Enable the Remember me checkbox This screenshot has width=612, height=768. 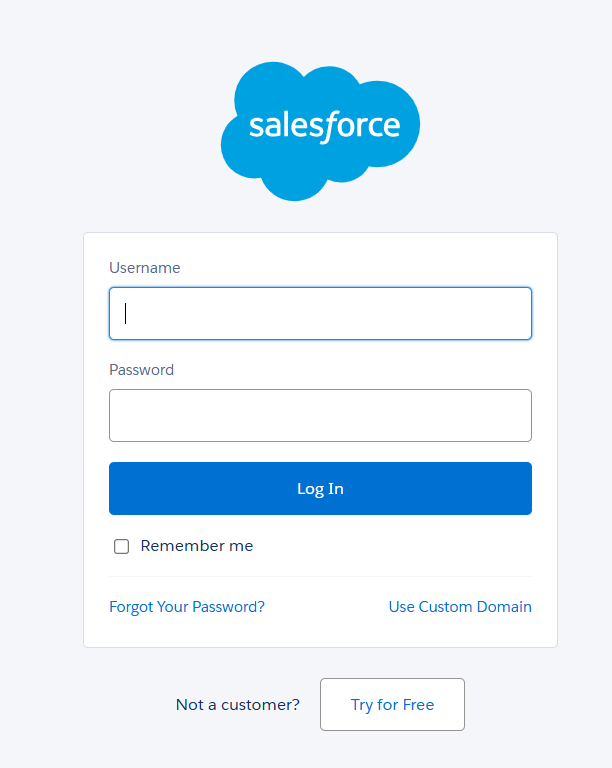[x=122, y=546]
